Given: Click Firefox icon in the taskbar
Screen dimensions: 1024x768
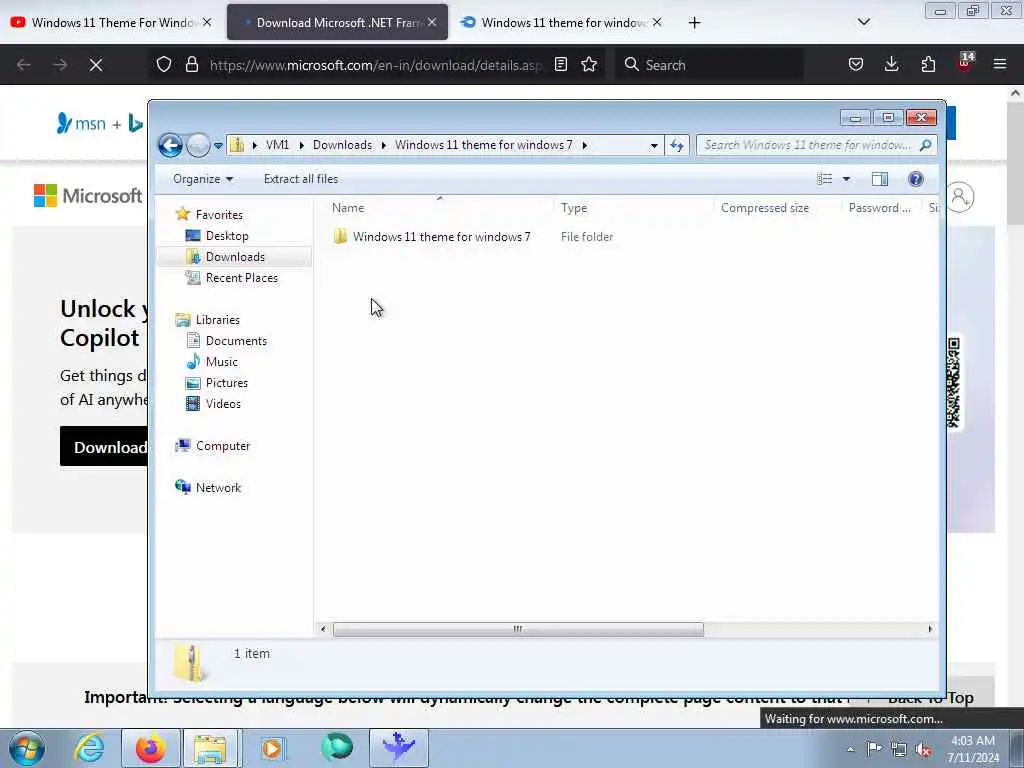Looking at the screenshot, I should coord(150,748).
